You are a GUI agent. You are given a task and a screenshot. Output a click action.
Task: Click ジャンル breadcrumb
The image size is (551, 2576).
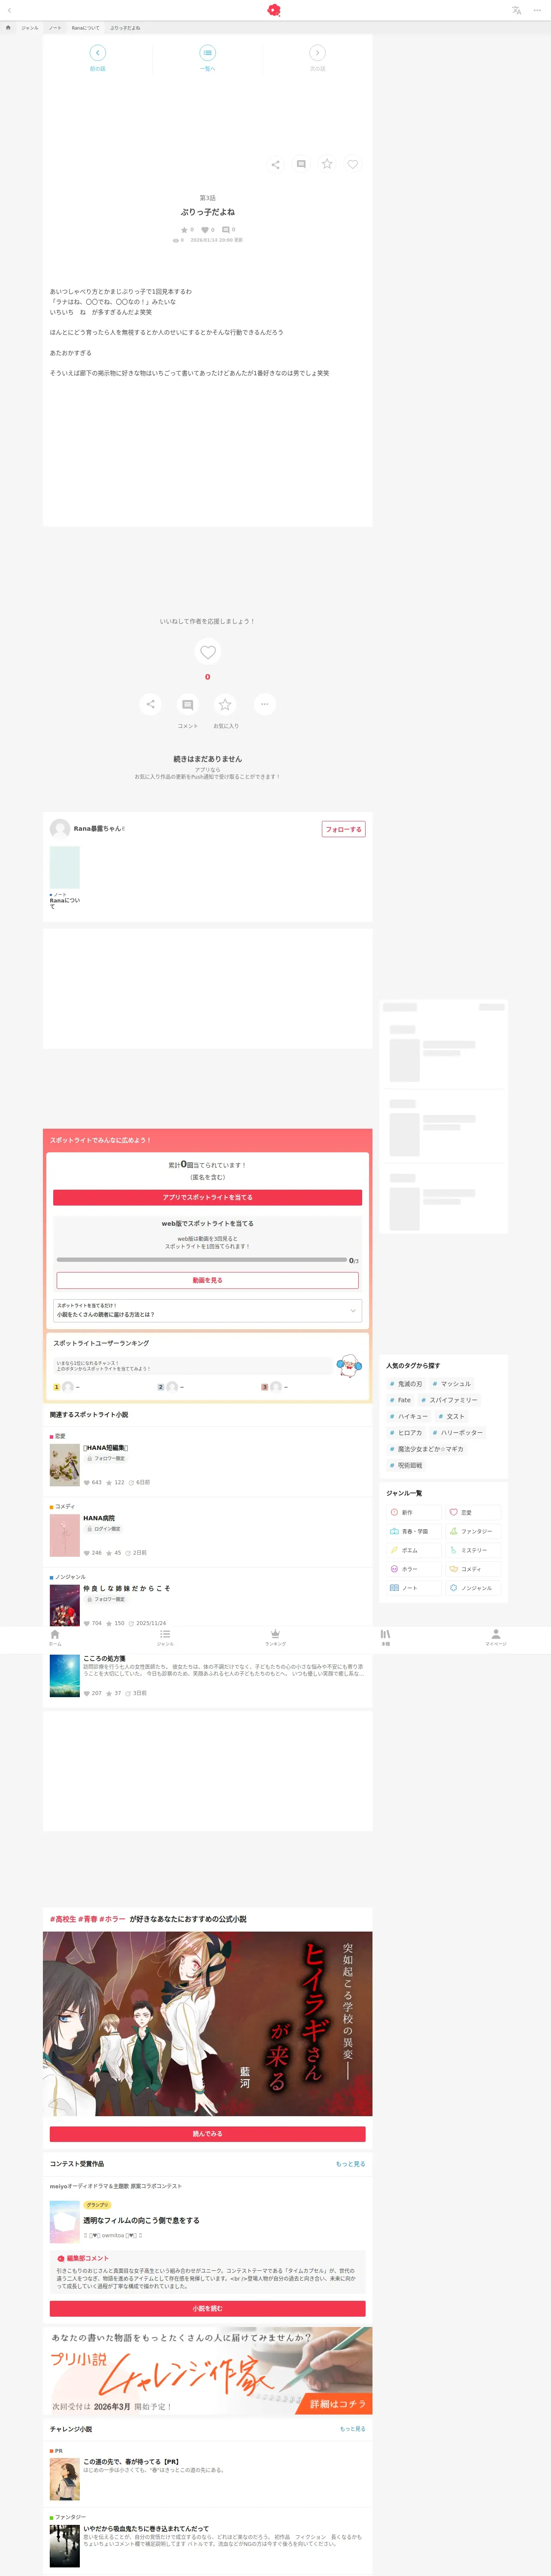30,28
